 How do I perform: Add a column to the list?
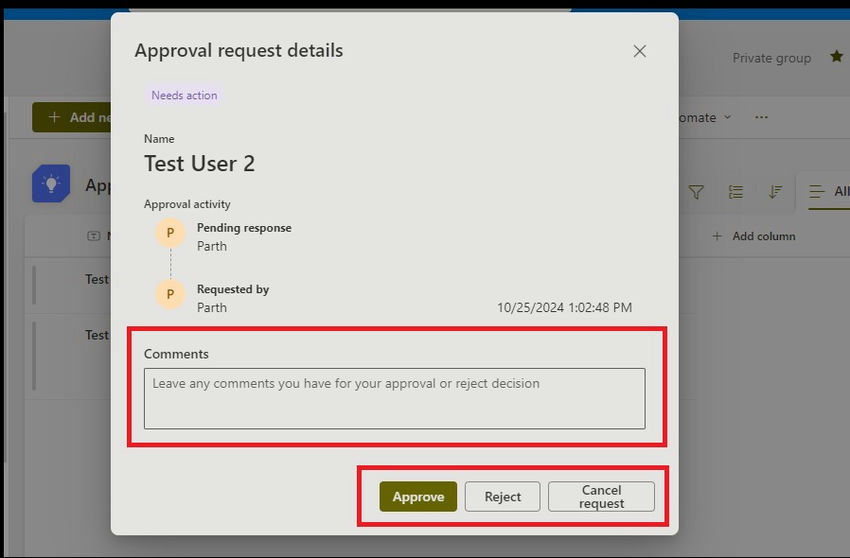coord(754,236)
